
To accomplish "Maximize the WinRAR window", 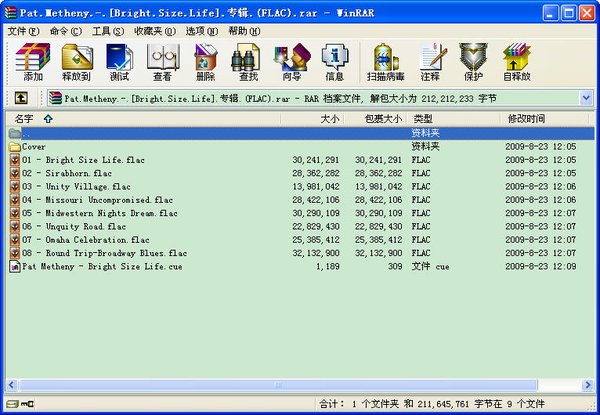I will tap(569, 13).
